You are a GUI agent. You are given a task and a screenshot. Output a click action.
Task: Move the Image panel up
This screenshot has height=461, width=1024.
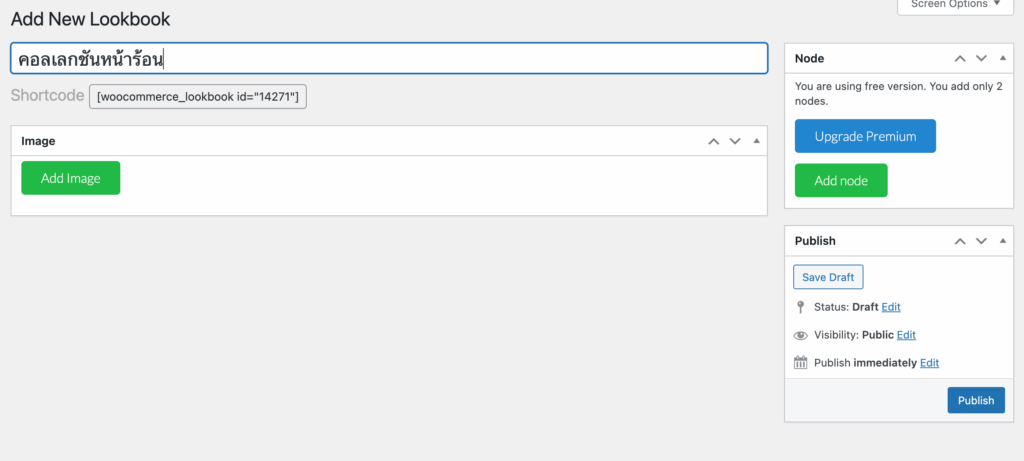(x=713, y=141)
